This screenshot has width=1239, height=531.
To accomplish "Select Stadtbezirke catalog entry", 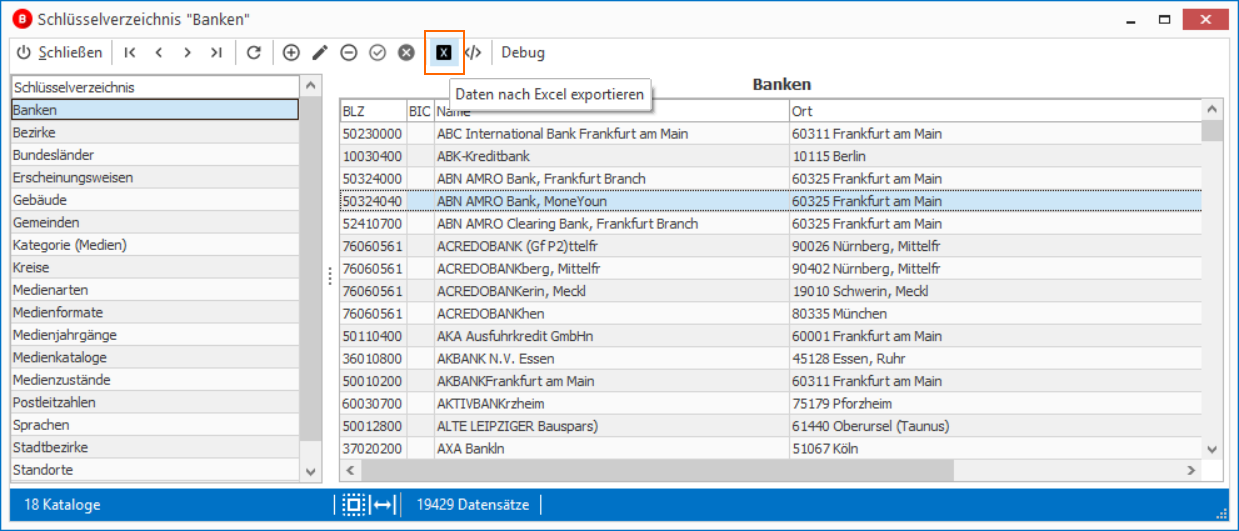I will [x=155, y=447].
